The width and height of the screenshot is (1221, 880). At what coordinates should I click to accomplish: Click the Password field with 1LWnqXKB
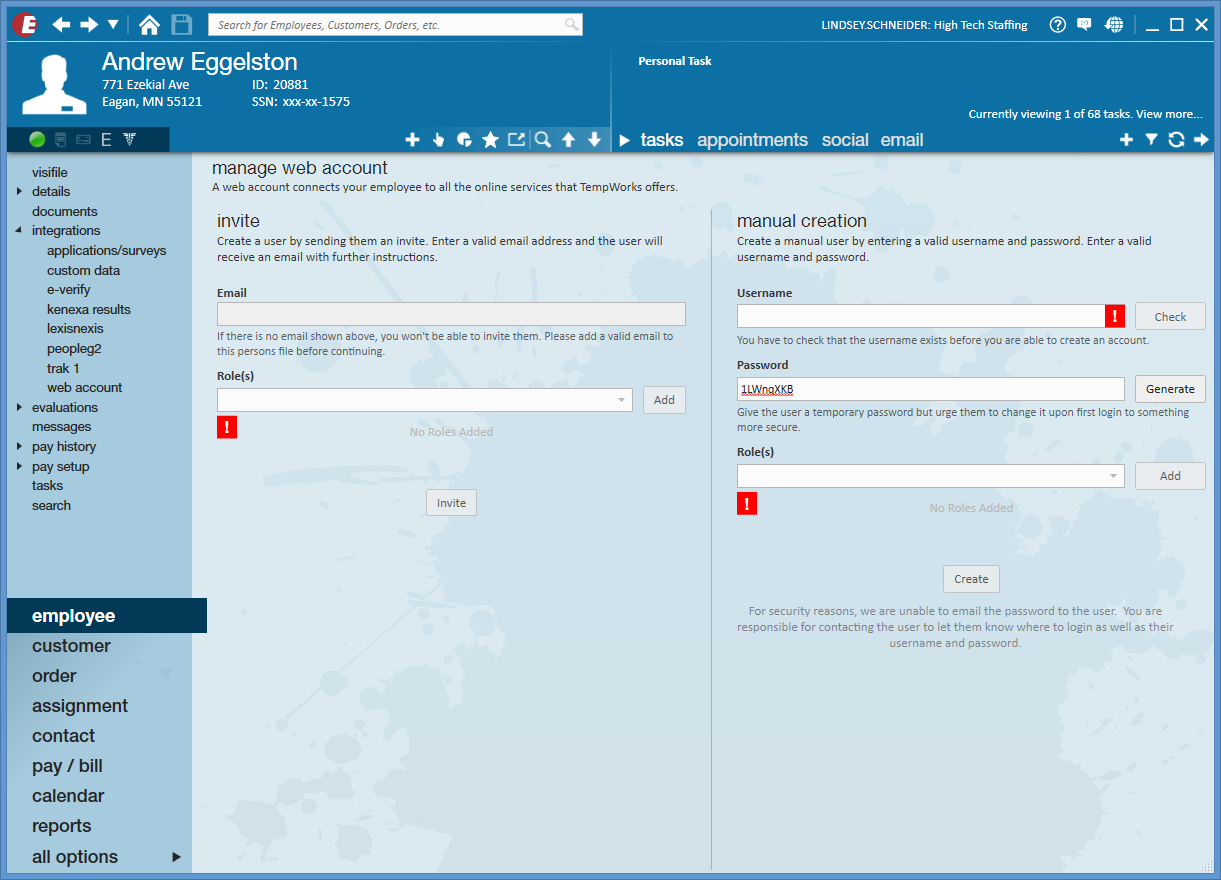click(931, 389)
